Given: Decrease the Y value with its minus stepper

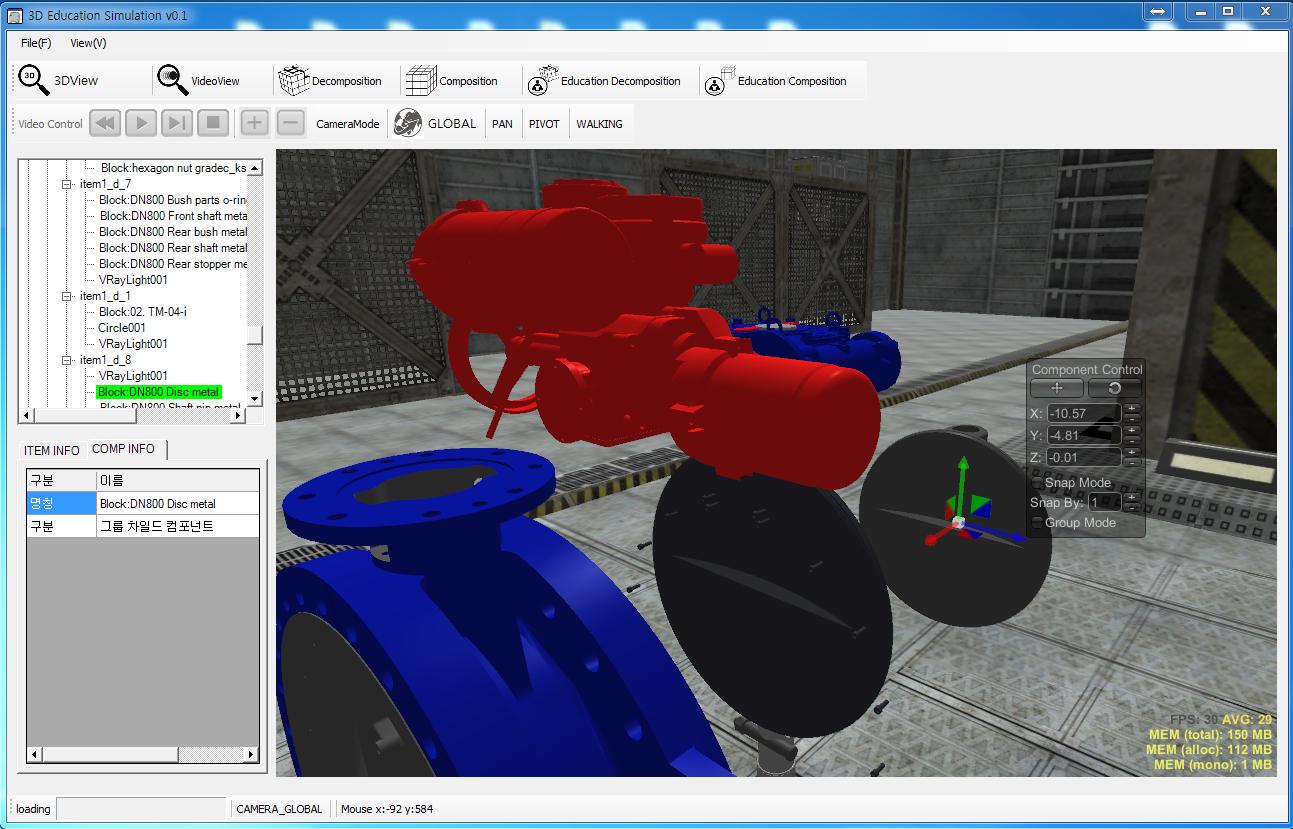Looking at the screenshot, I should point(1131,441).
